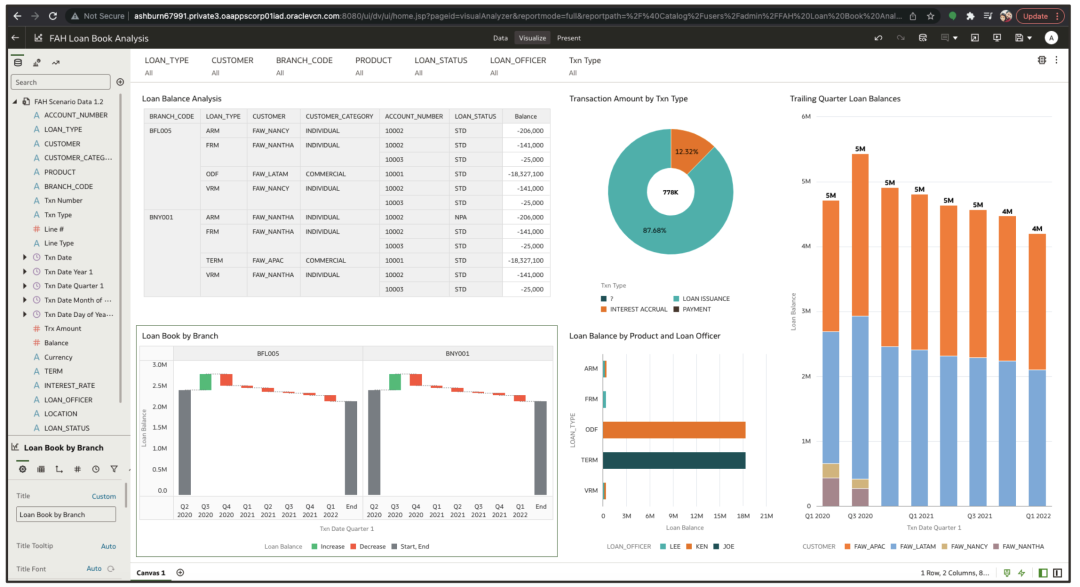The height and width of the screenshot is (587, 1080).
Task: Select the Date/Time clock properties icon
Action: point(96,469)
